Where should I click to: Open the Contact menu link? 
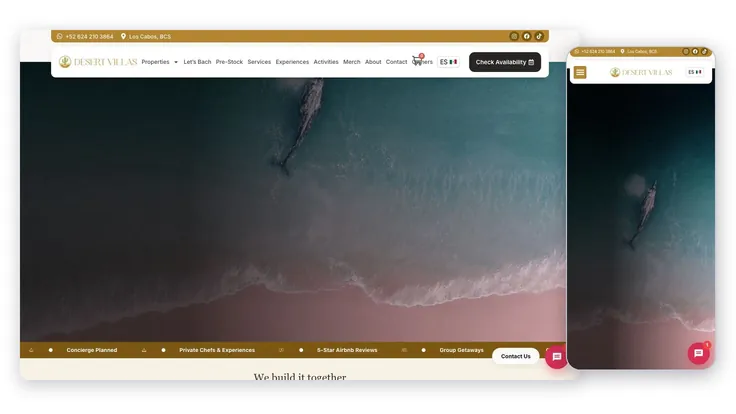(396, 62)
